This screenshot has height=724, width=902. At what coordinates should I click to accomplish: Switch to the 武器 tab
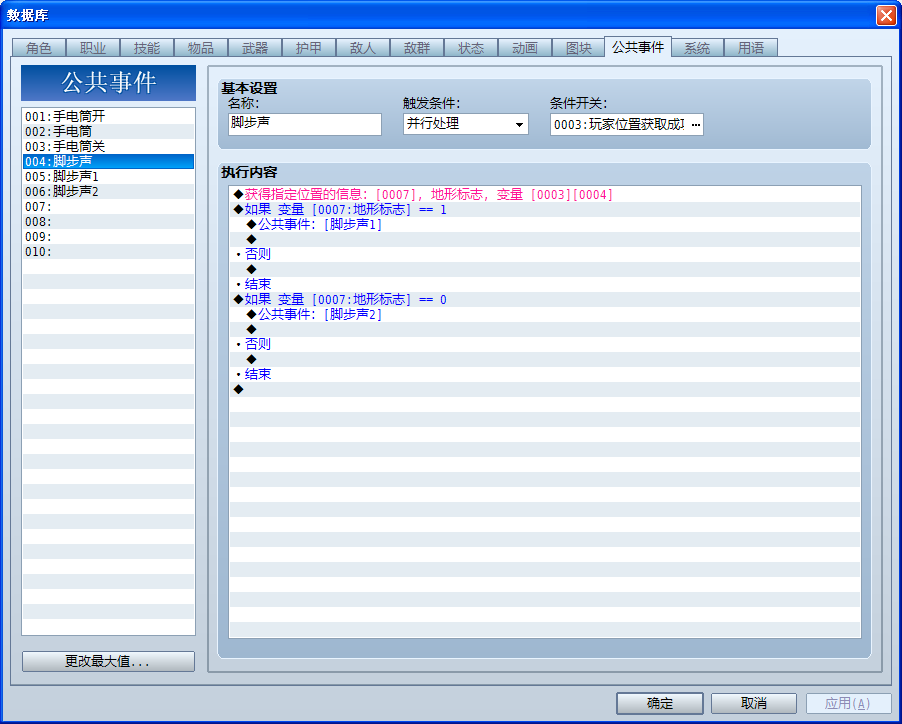pos(255,48)
